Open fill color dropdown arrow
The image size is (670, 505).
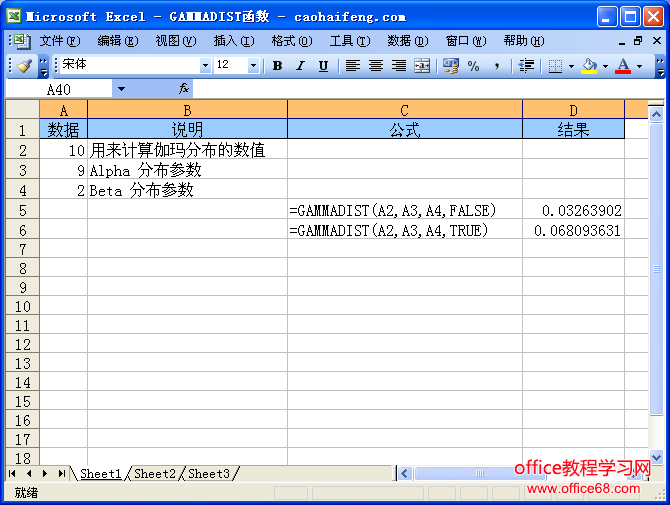click(605, 66)
